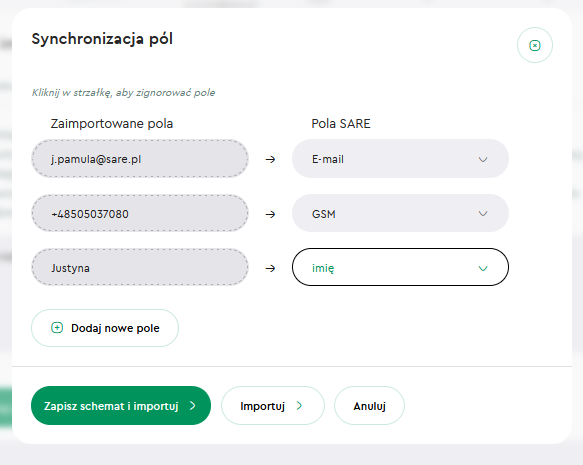Click the Importuj button

(x=273, y=406)
